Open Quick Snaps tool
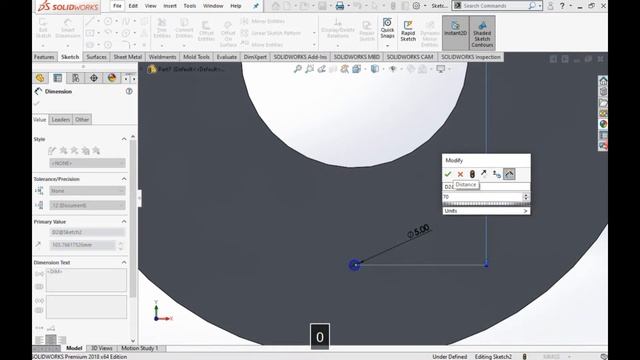This screenshot has height=360, width=640. tap(387, 29)
